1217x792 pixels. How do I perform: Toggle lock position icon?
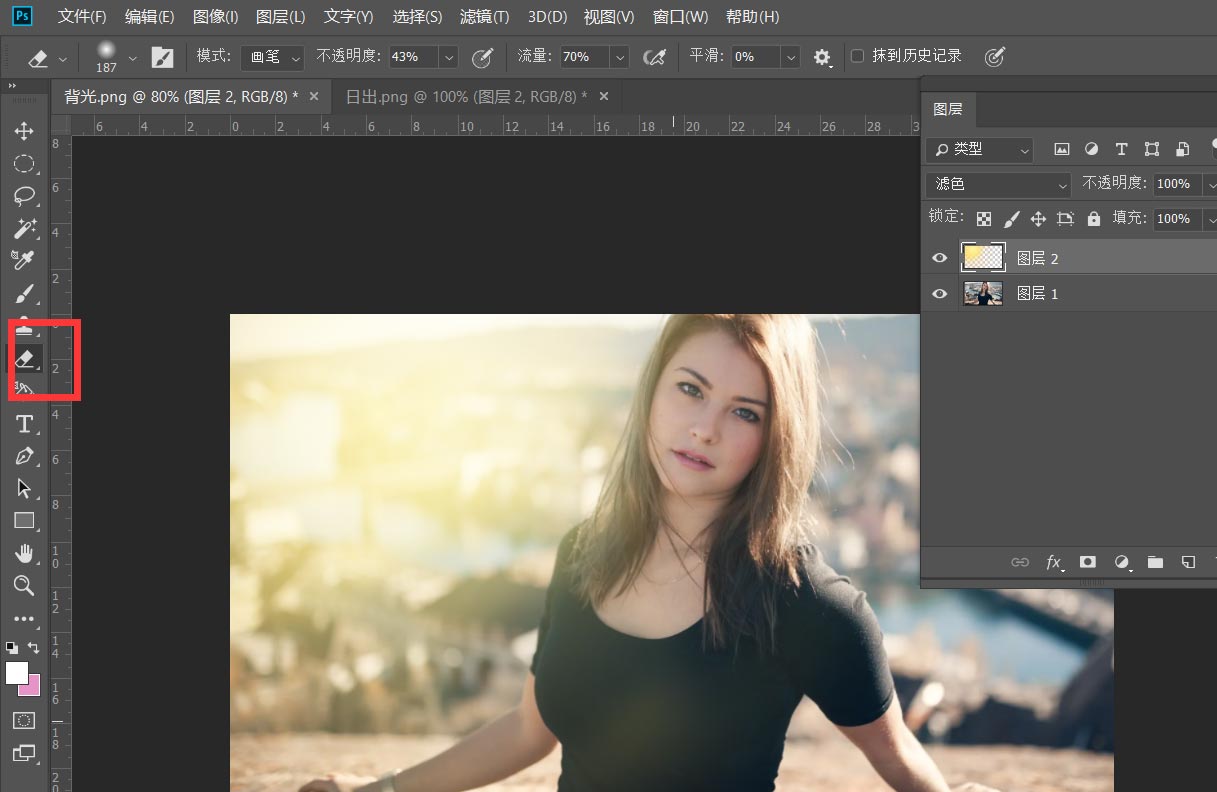pos(1038,218)
